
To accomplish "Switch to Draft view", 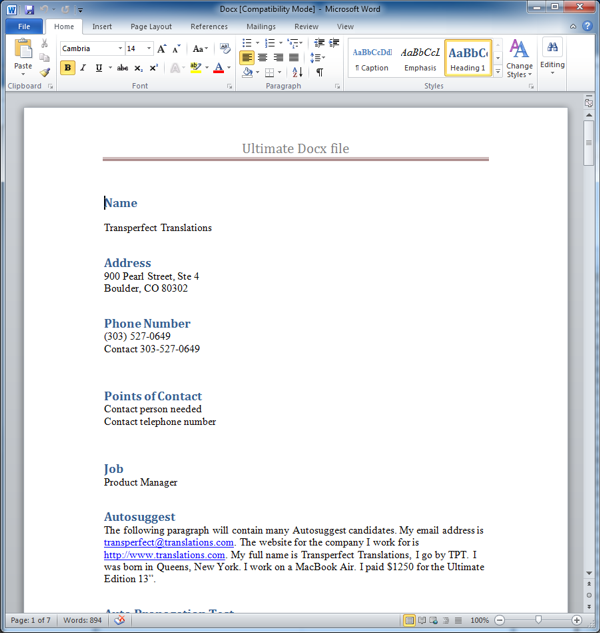I will coord(458,620).
